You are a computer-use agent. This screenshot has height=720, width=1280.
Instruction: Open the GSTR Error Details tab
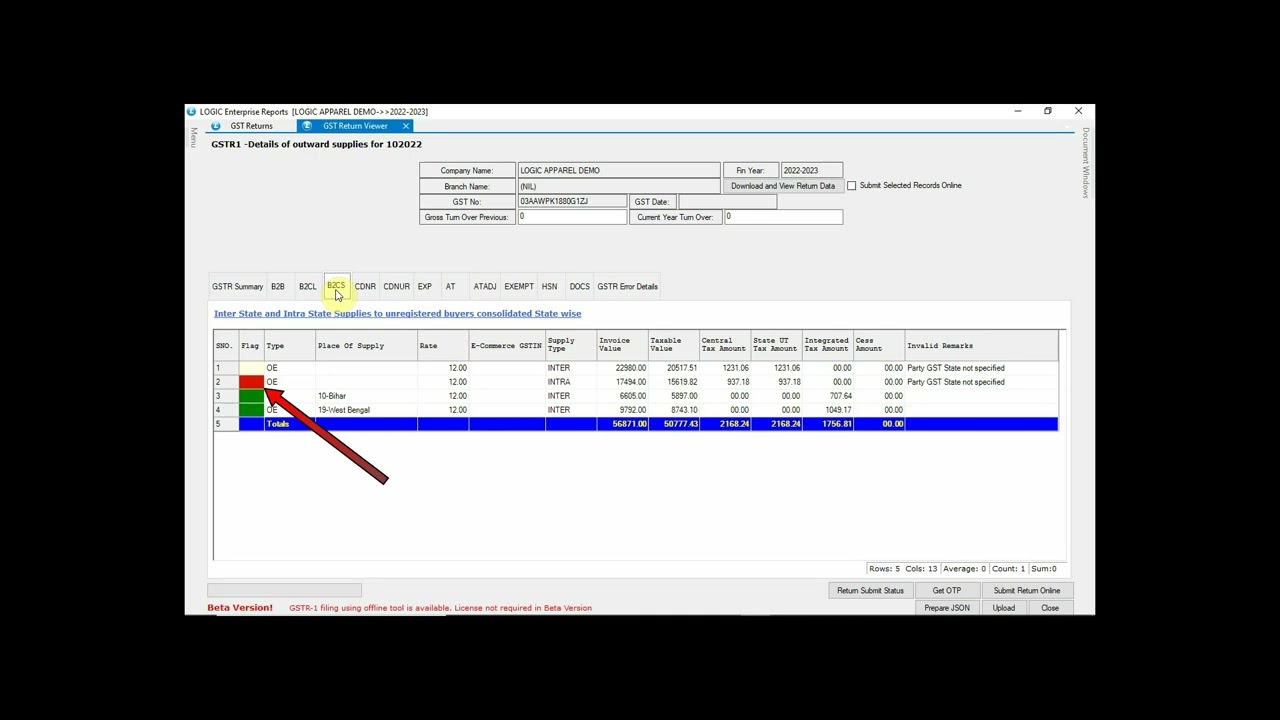point(627,287)
